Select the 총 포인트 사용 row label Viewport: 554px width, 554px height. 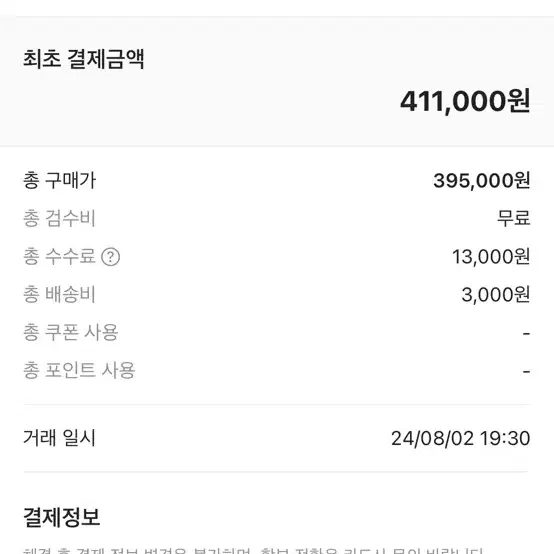[x=79, y=371]
